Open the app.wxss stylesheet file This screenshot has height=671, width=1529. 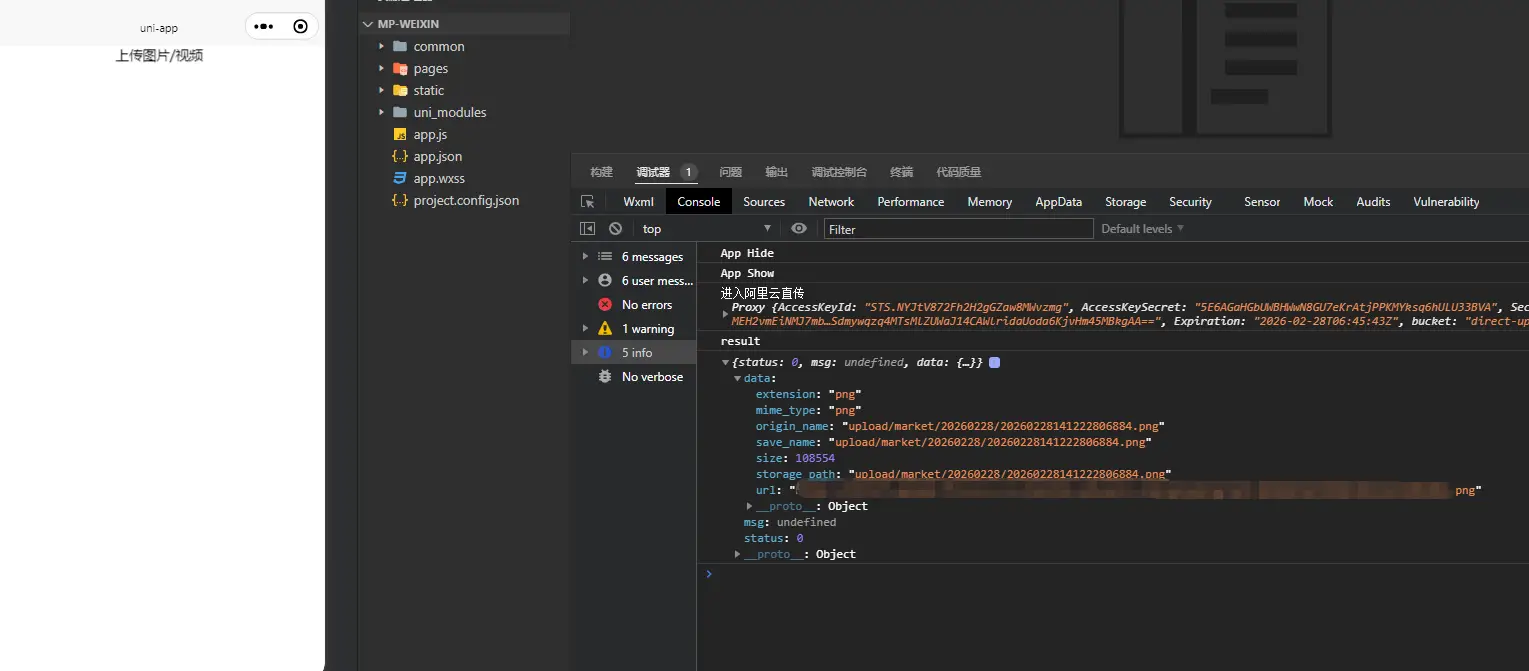[x=439, y=178]
